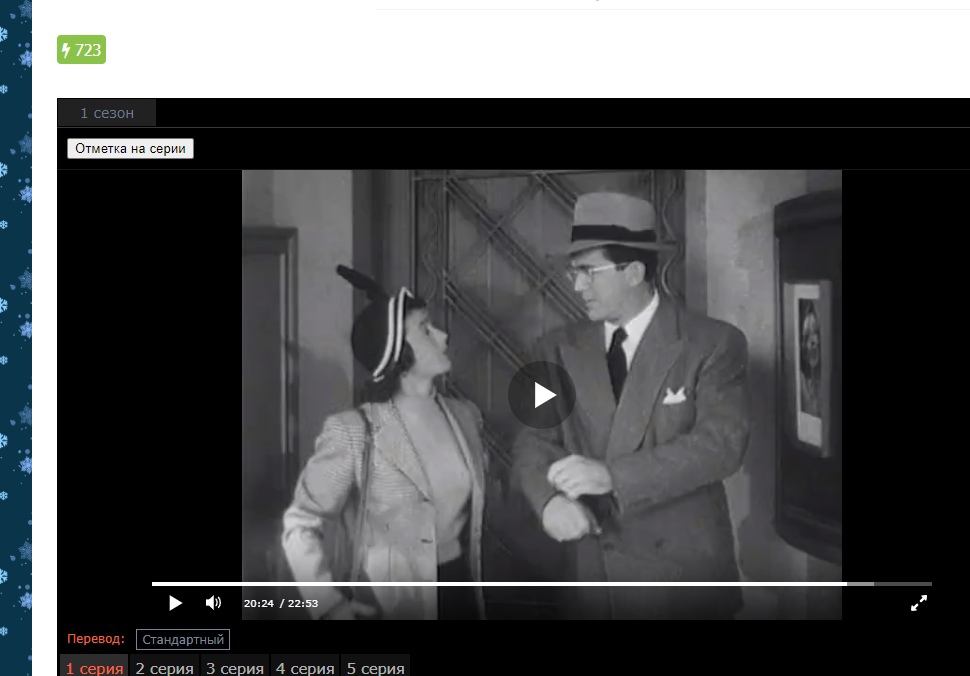
Task: Switch to 5 серия episode
Action: click(x=376, y=668)
